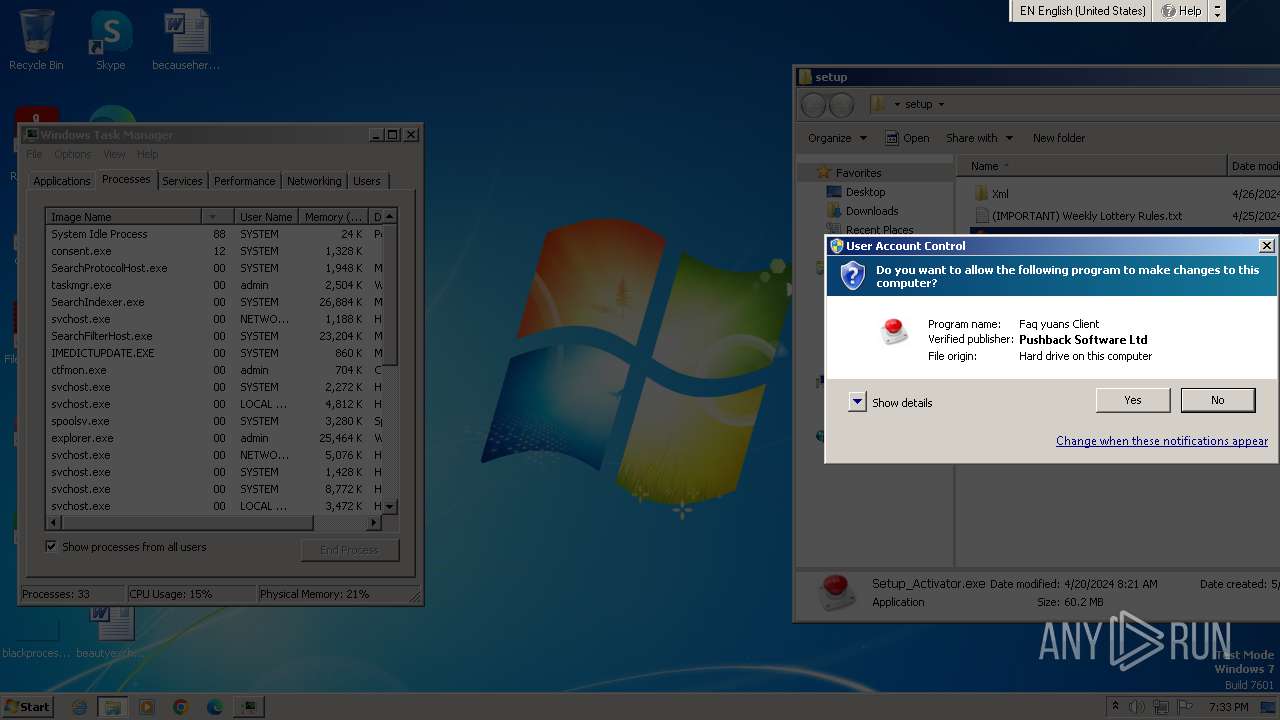
Task: Select SearchIndexer.exe process row
Action: [214, 302]
